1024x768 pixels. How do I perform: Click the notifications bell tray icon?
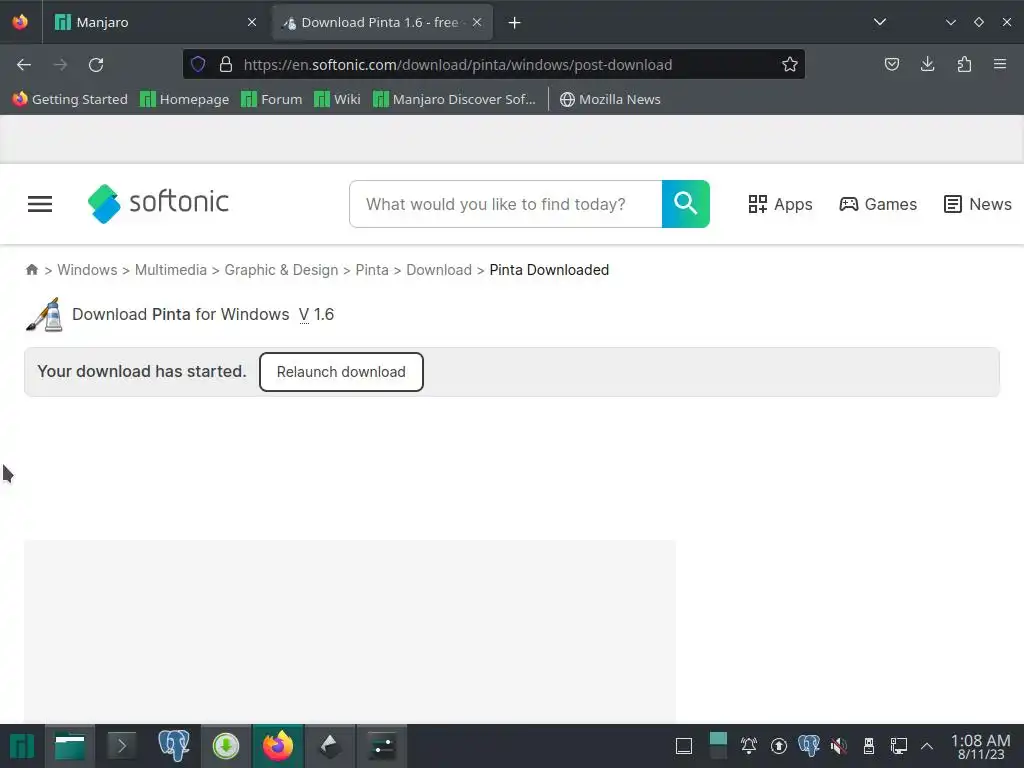click(x=749, y=746)
